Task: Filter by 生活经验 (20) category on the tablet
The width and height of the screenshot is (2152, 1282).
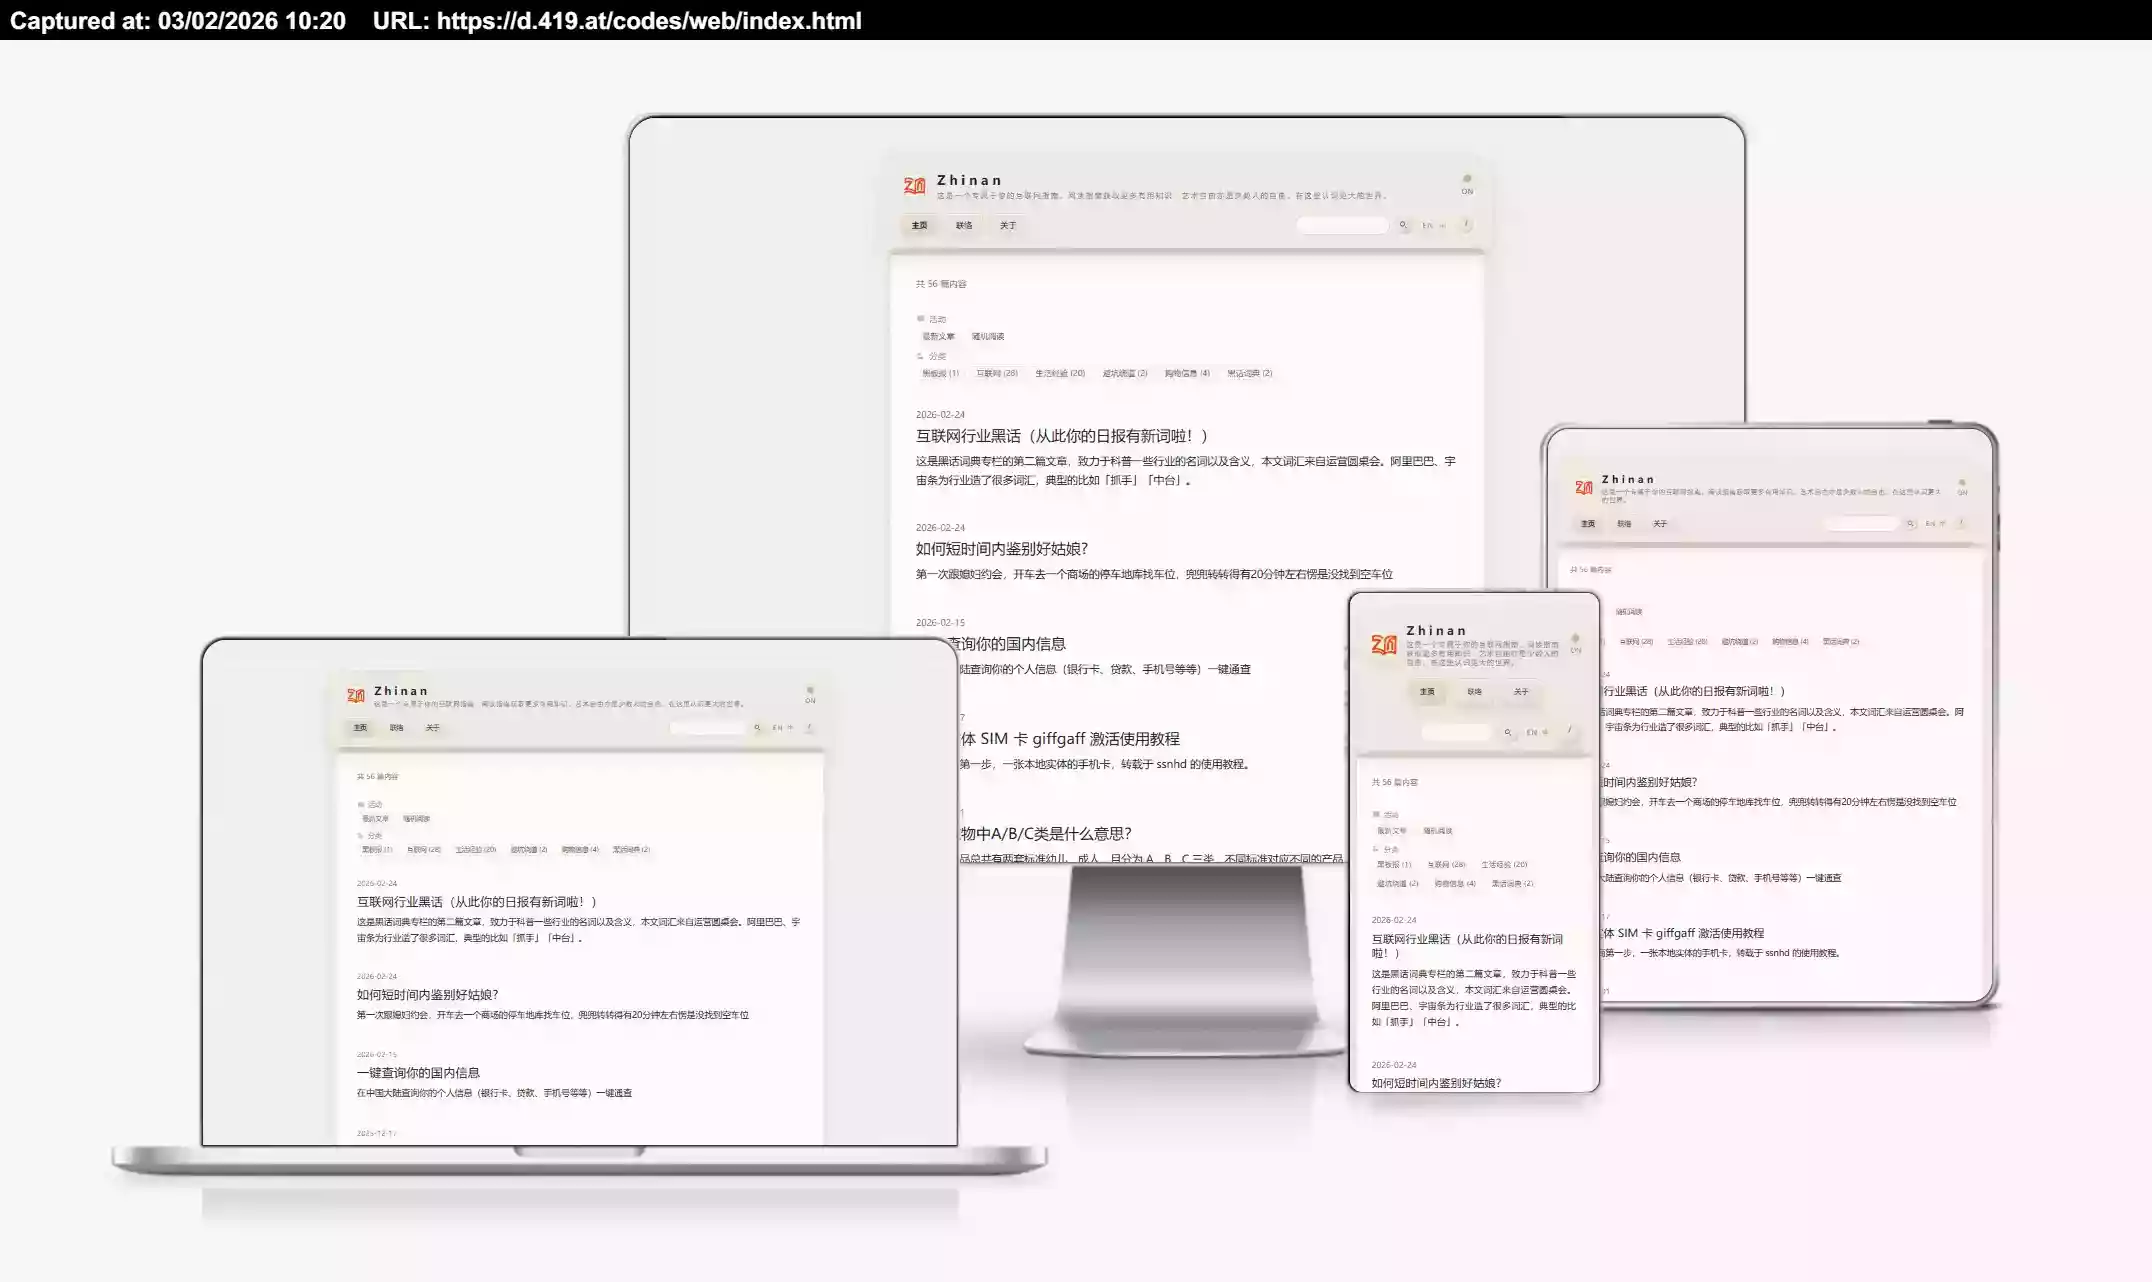Action: 1687,642
